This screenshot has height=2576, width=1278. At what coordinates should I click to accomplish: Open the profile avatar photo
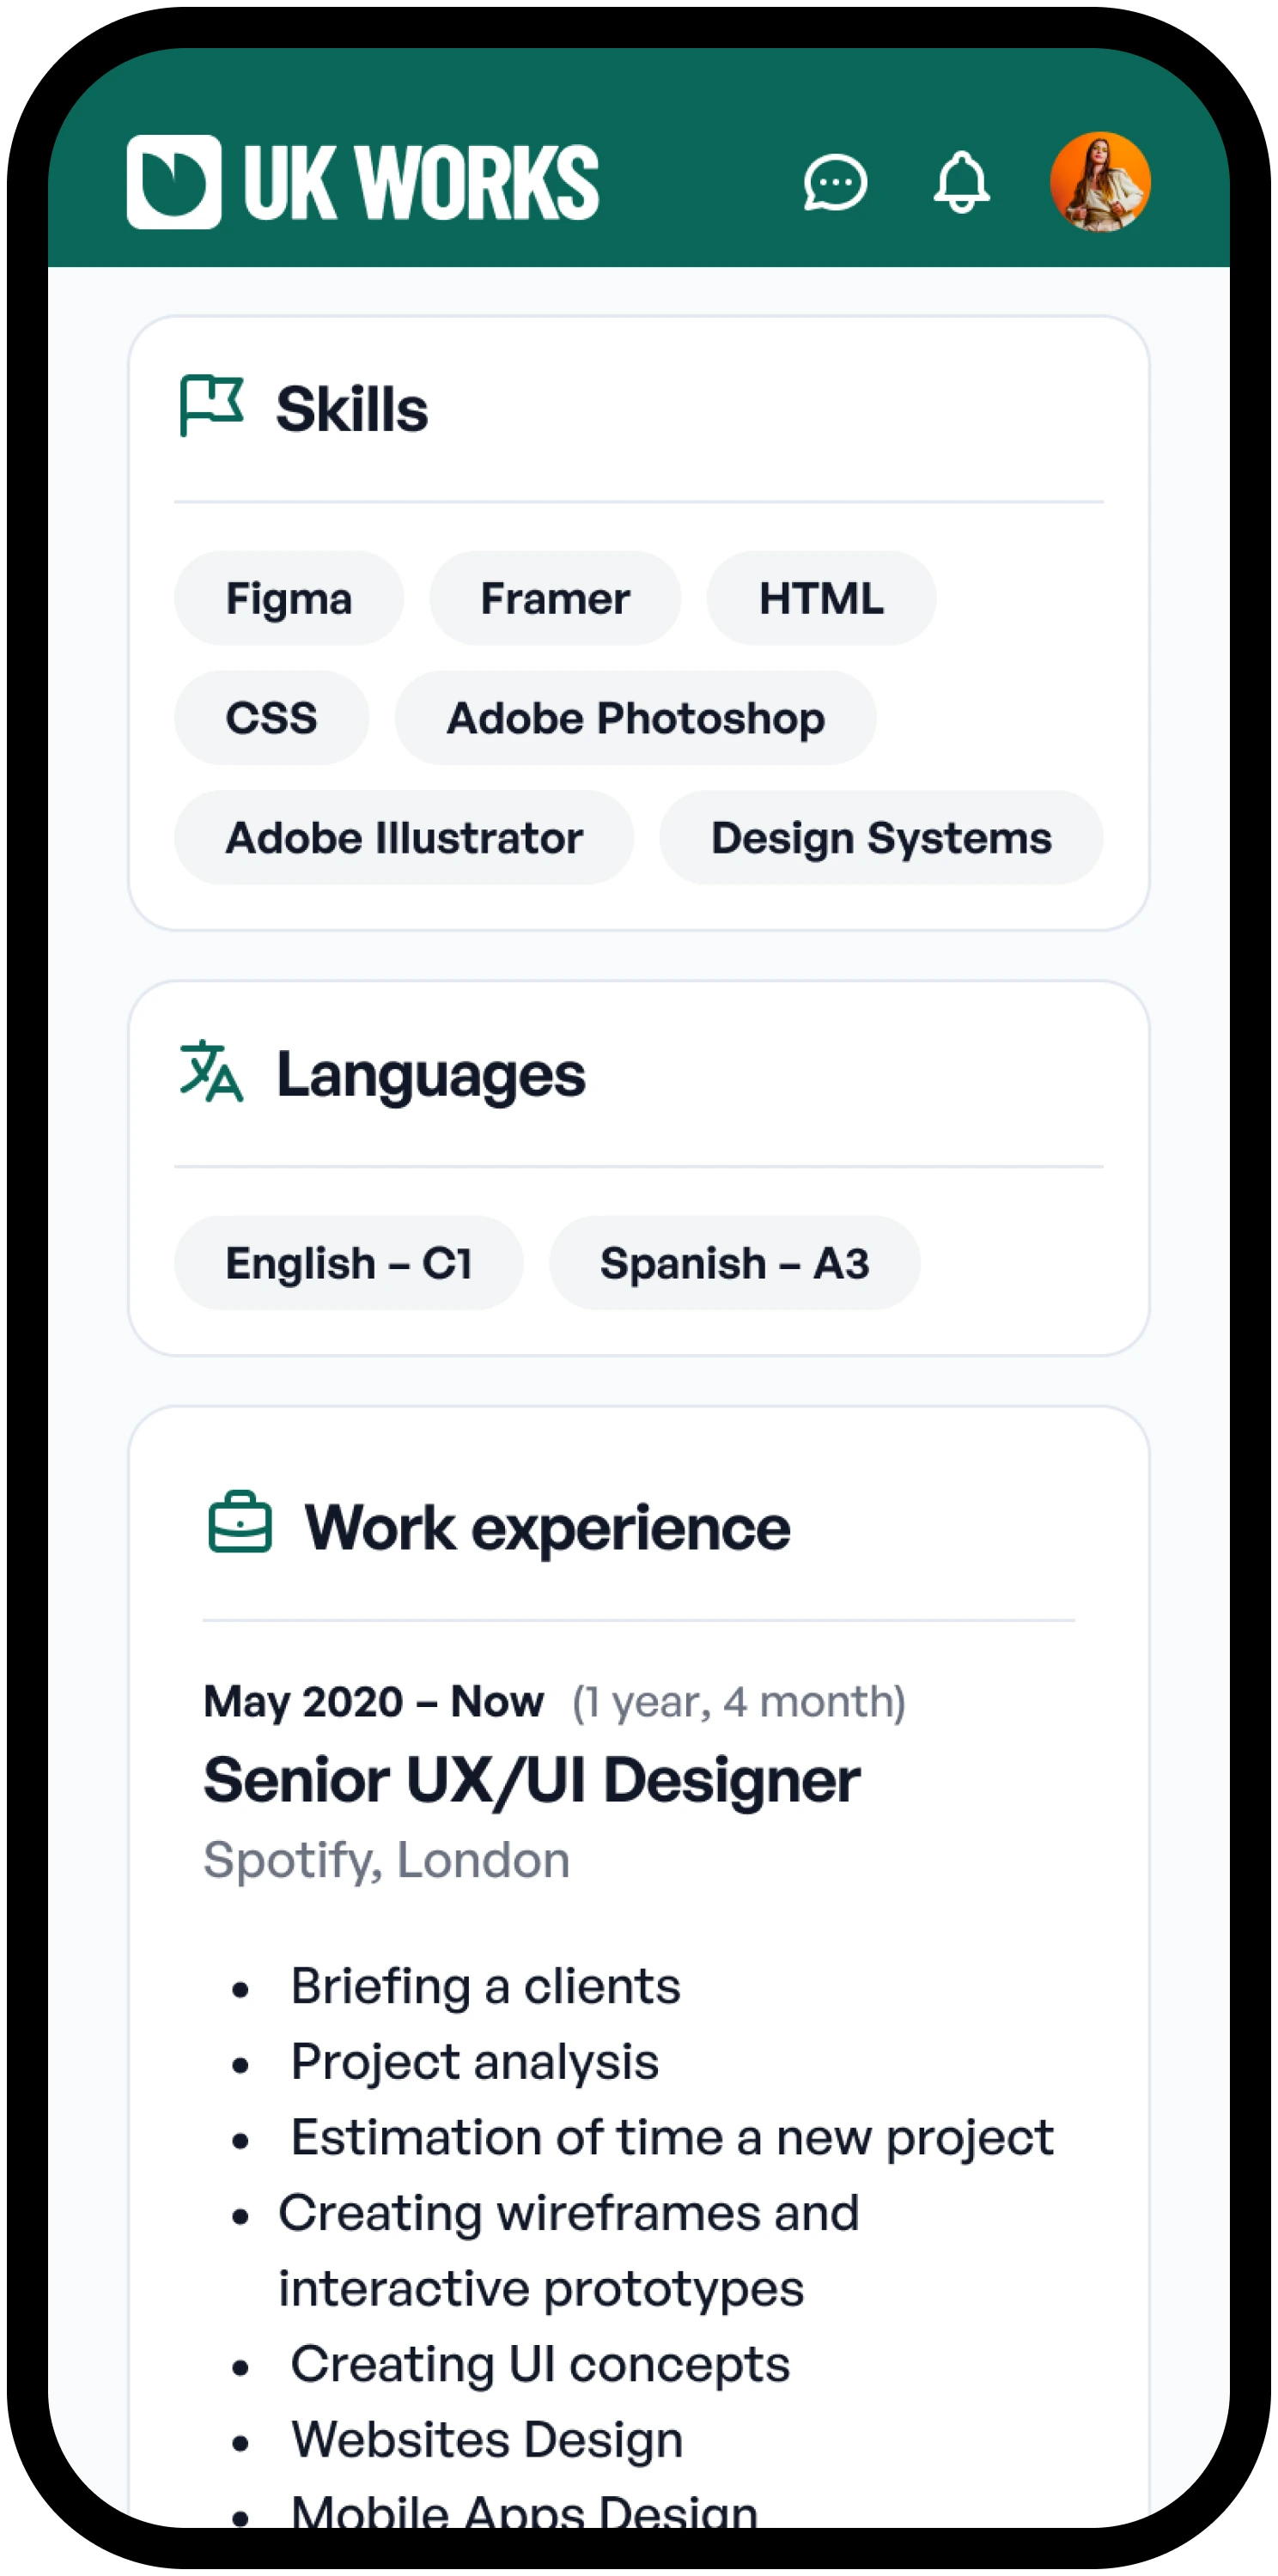click(1100, 182)
